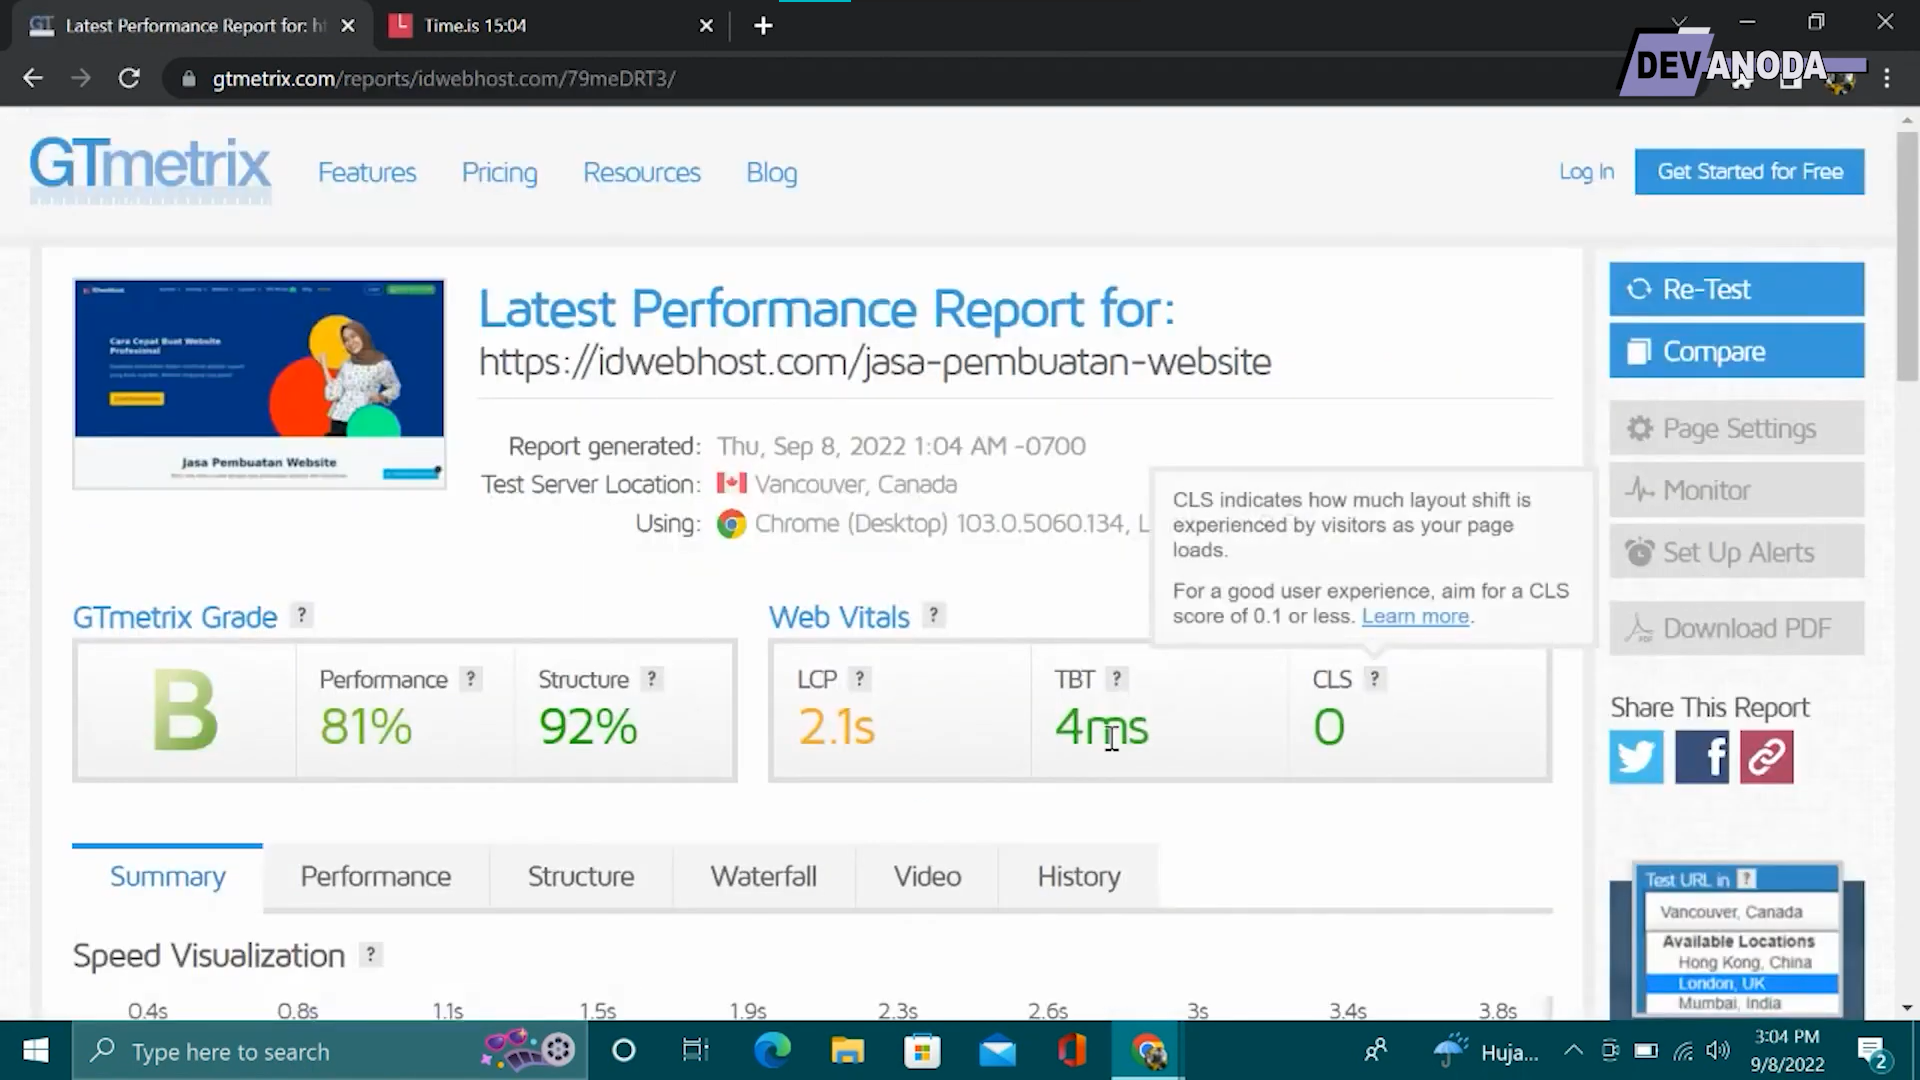Click the Monitor button
The width and height of the screenshot is (1920, 1080).
click(x=1736, y=490)
